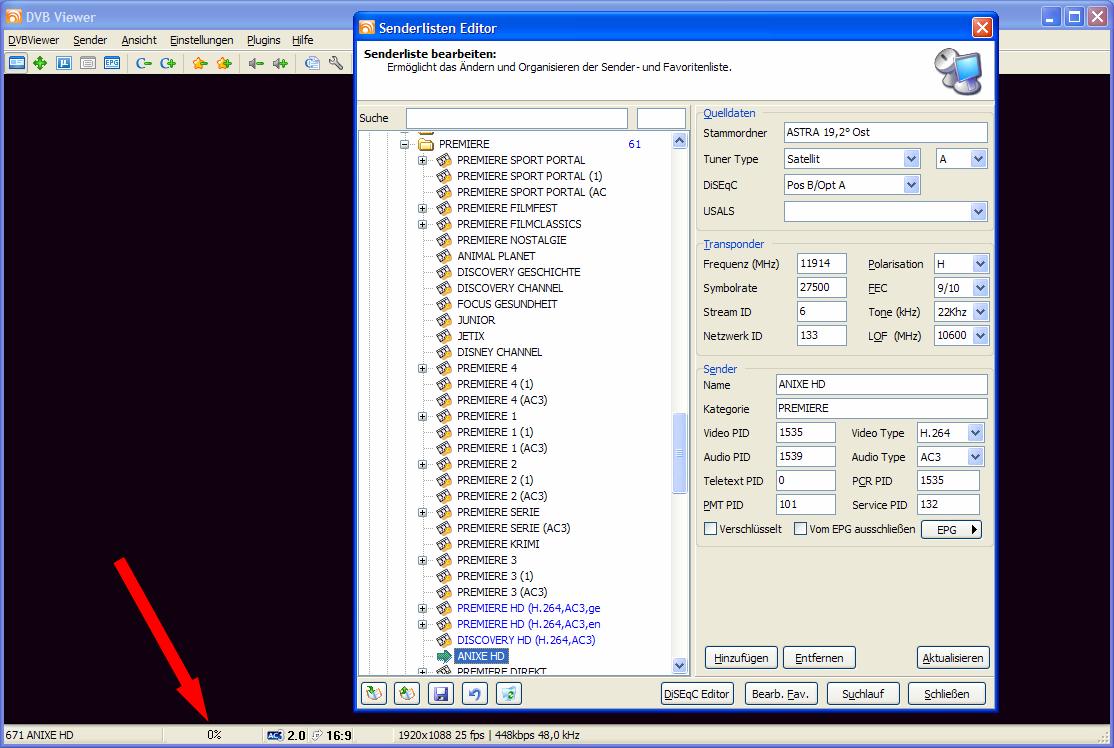1114x748 pixels.
Task: Open the Einstellungen menu
Action: point(202,40)
